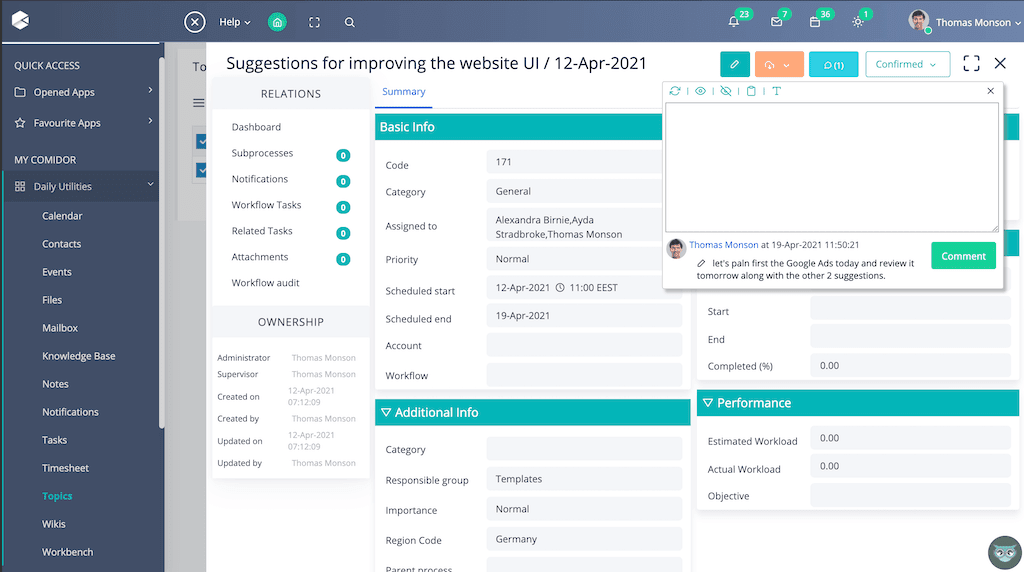1024x572 pixels.
Task: Expand the Help menu
Action: click(x=234, y=22)
